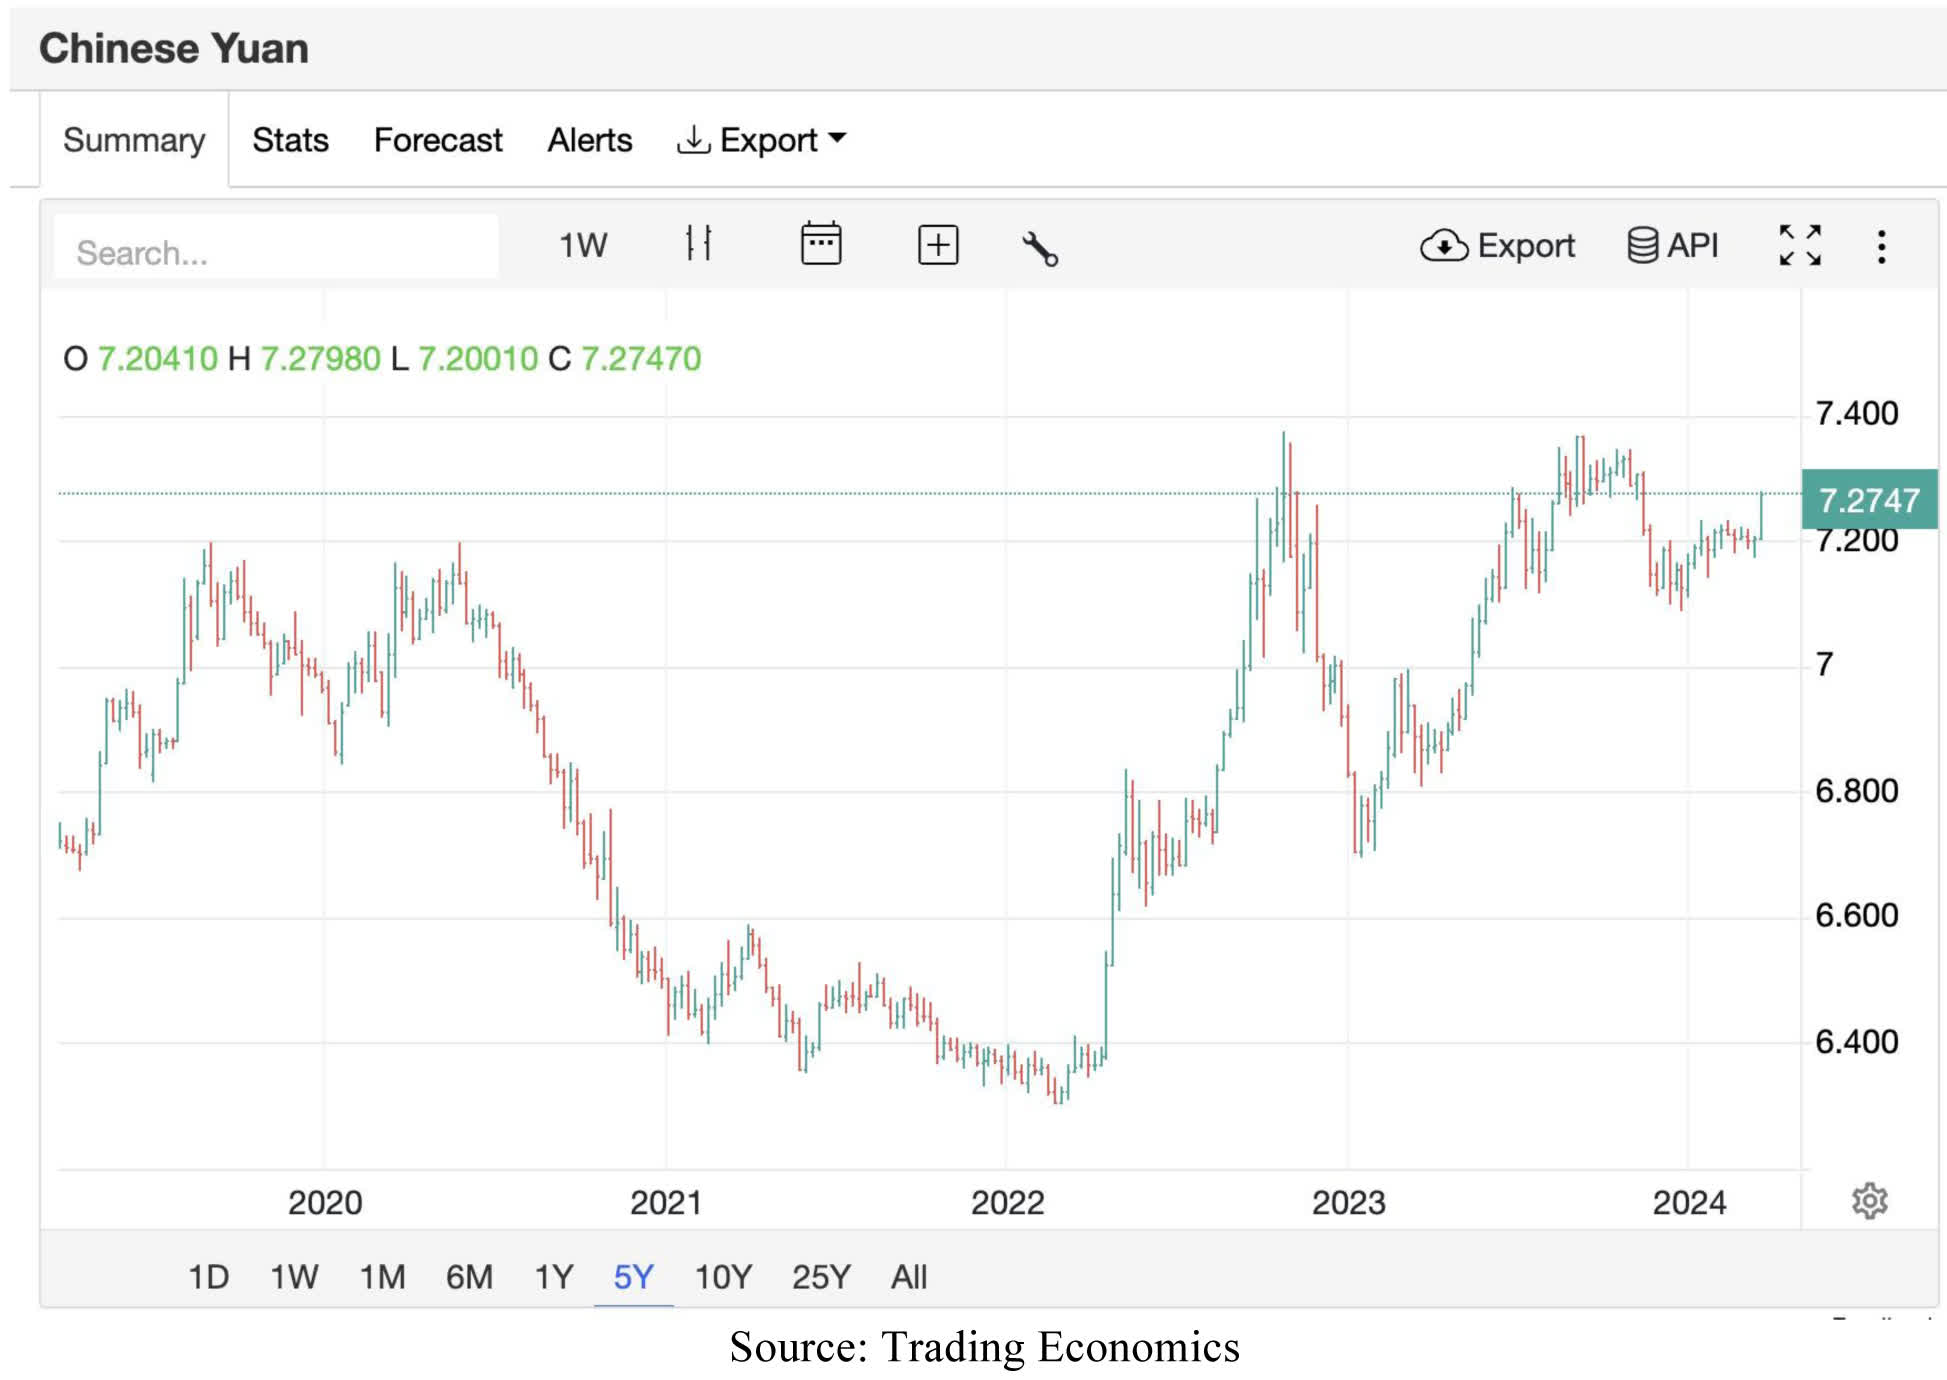Enable the 25Y time range view
Screen dimensions: 1947x1380
coord(819,1277)
